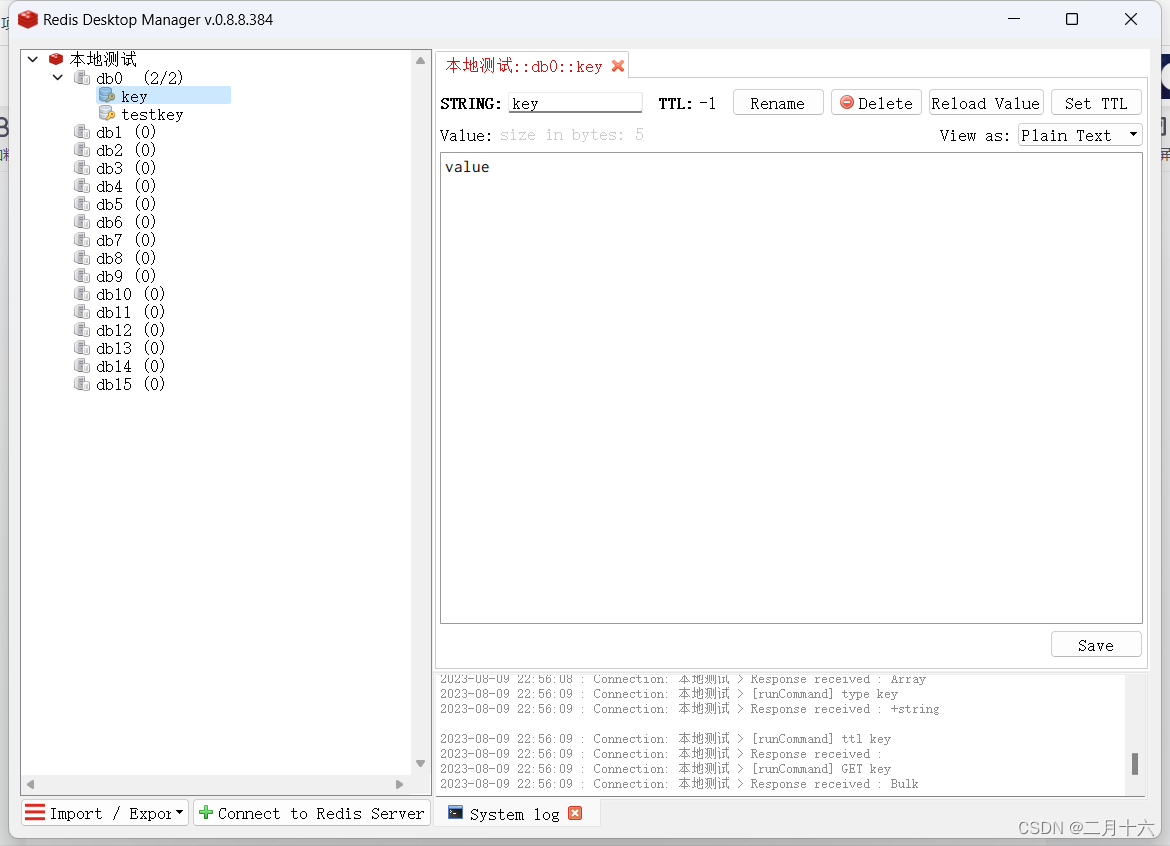Click the db14 database icon
The height and width of the screenshot is (846, 1170).
(82, 366)
